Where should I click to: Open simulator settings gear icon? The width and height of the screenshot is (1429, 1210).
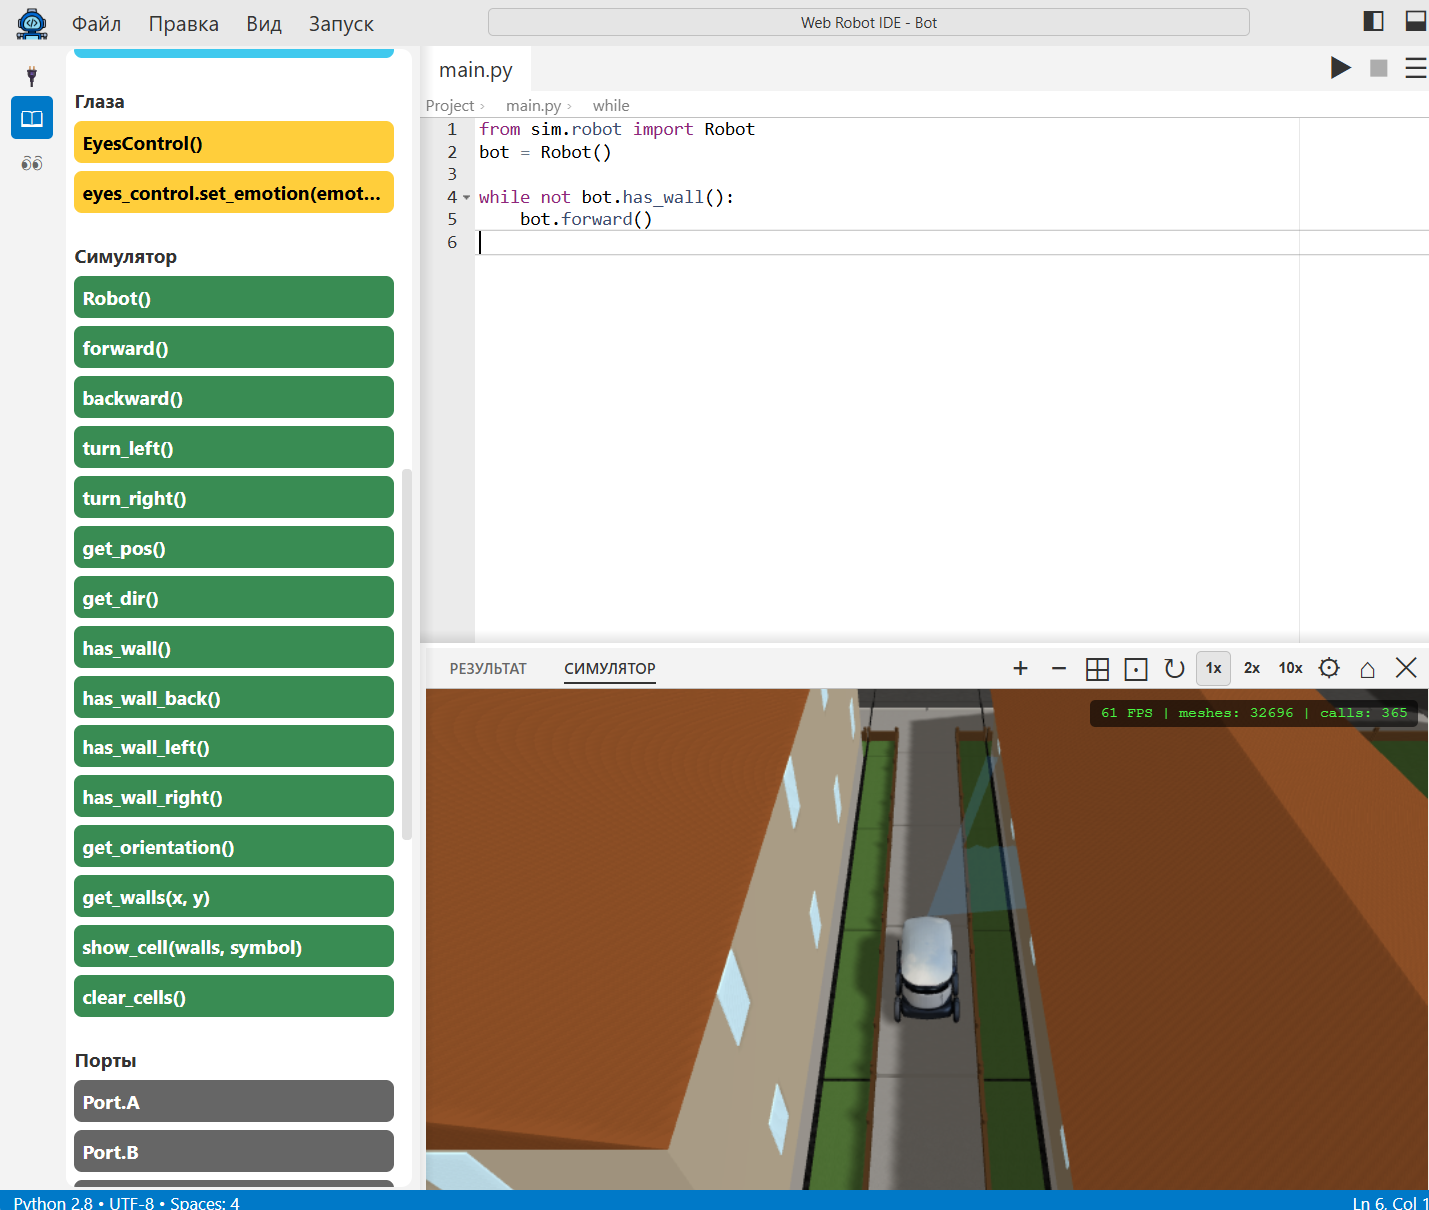tap(1329, 668)
